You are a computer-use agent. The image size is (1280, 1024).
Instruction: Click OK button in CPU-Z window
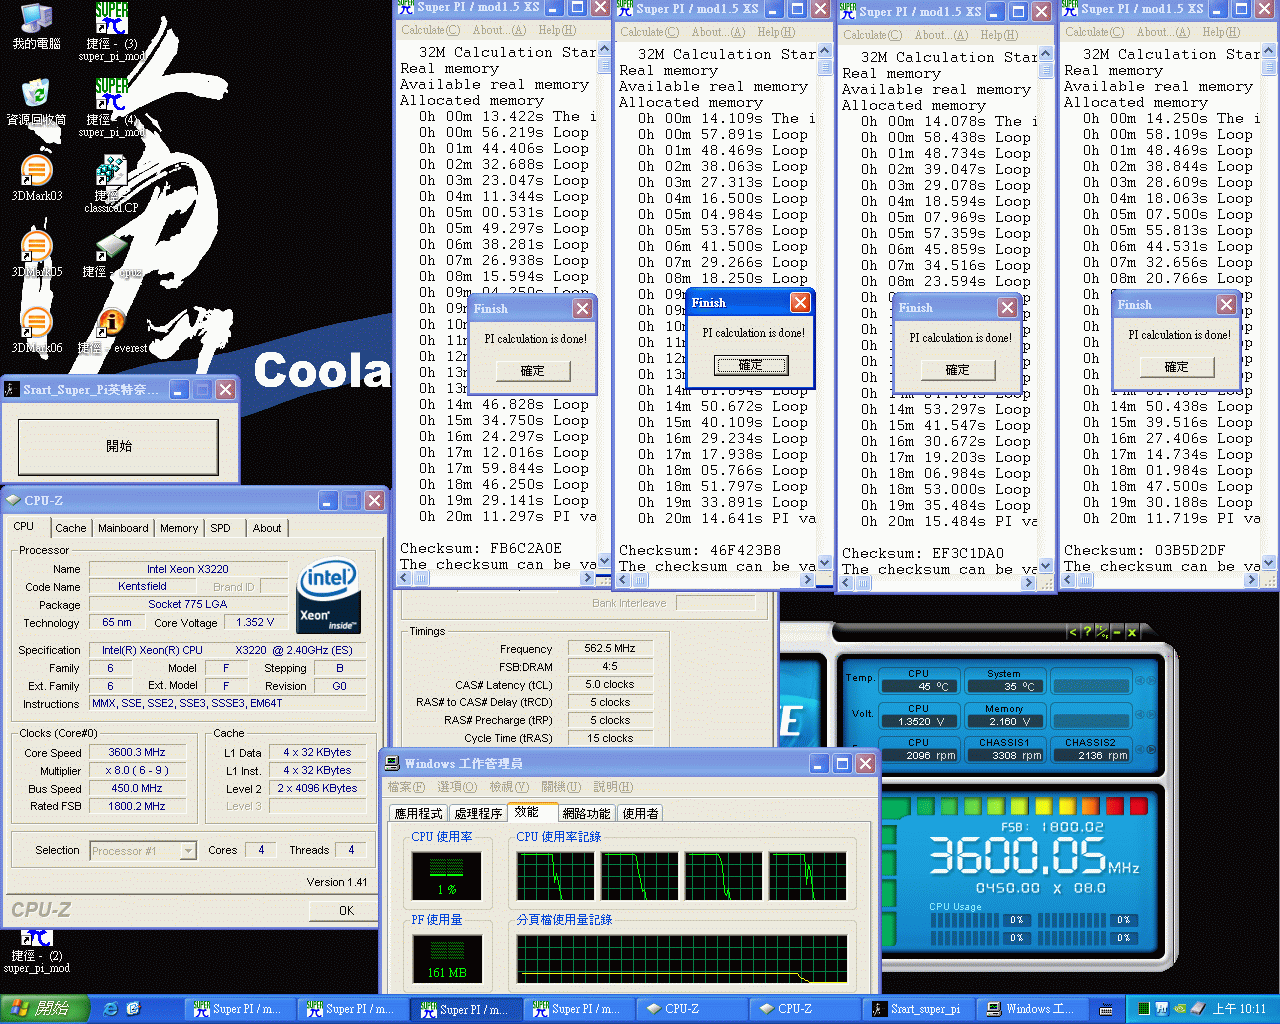pyautogui.click(x=346, y=910)
